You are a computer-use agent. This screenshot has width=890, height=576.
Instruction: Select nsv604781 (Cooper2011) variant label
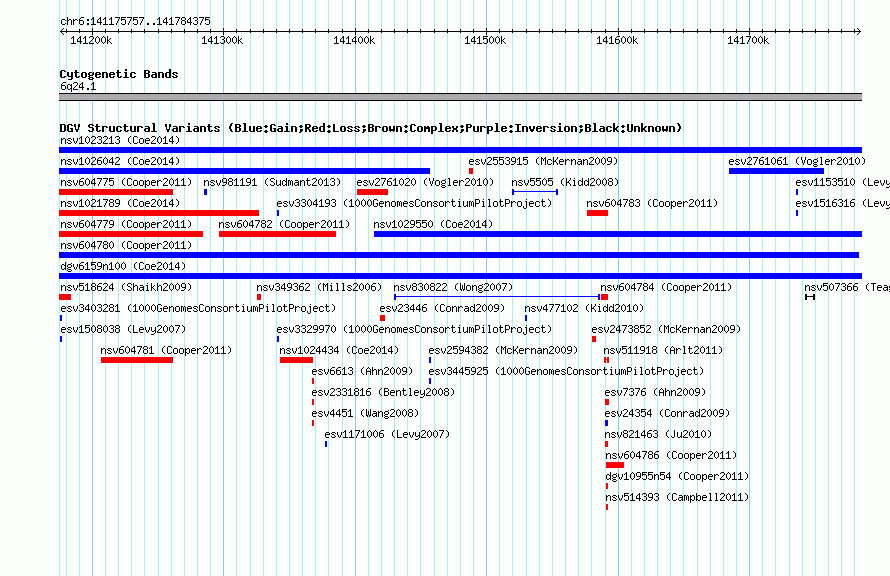coord(166,350)
